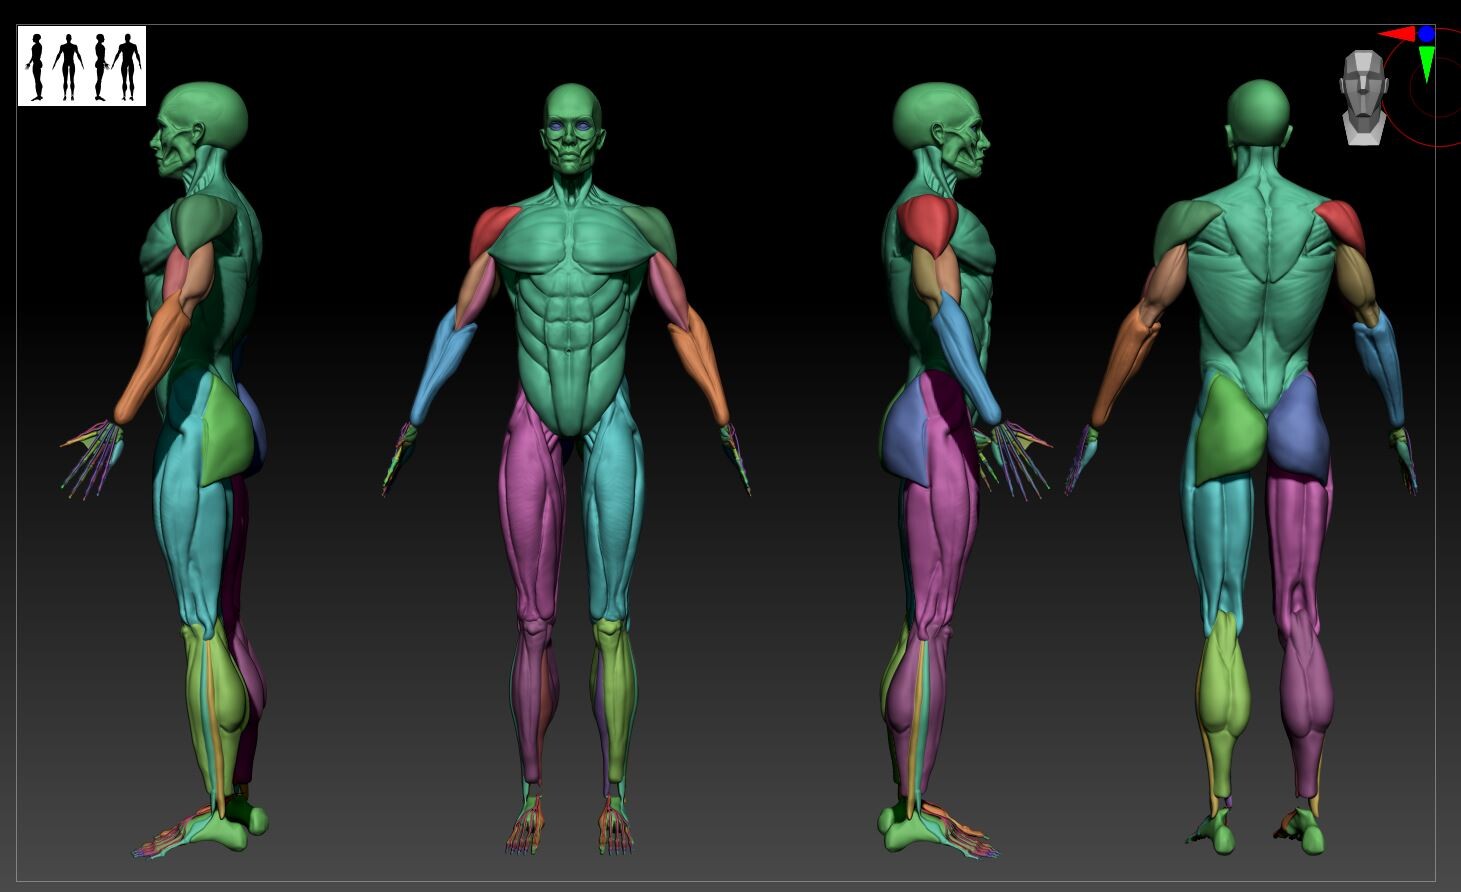The image size is (1461, 892).
Task: Select the blue axis sphere of the gizmo
Action: [1426, 33]
